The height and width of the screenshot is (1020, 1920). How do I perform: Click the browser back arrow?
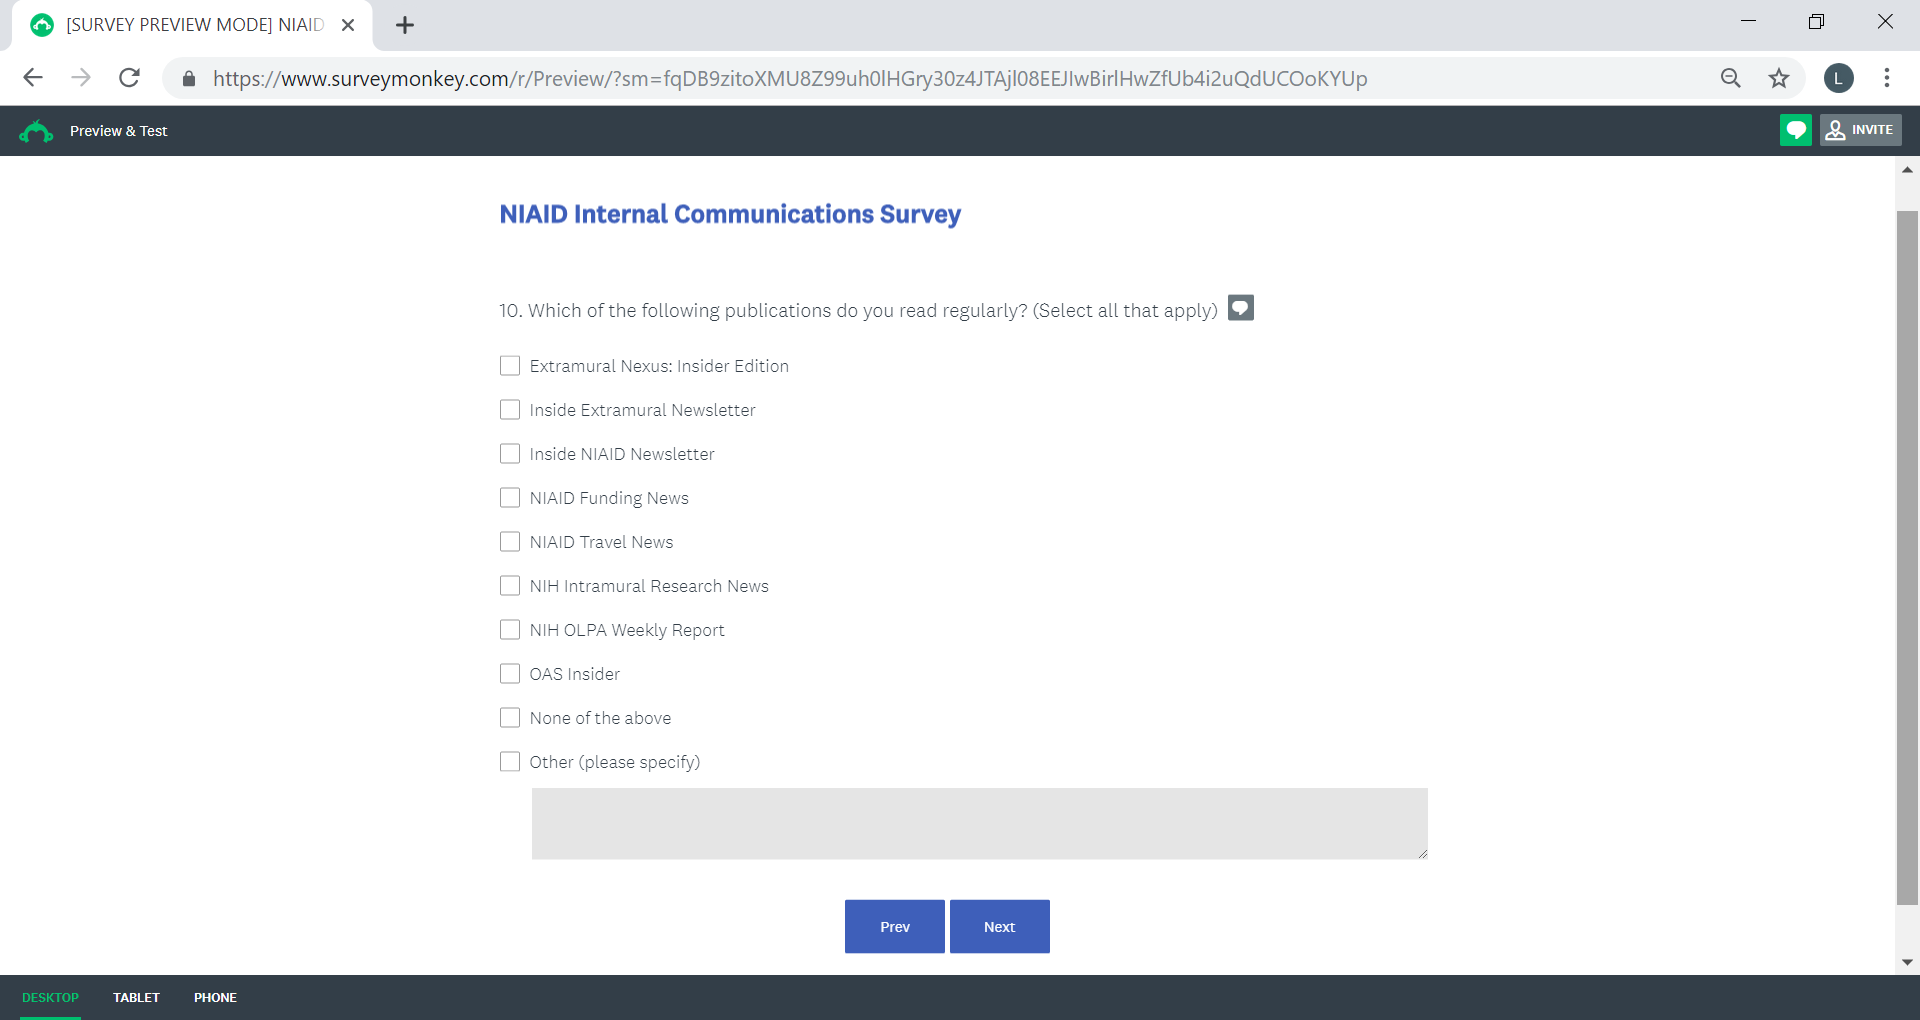click(33, 78)
